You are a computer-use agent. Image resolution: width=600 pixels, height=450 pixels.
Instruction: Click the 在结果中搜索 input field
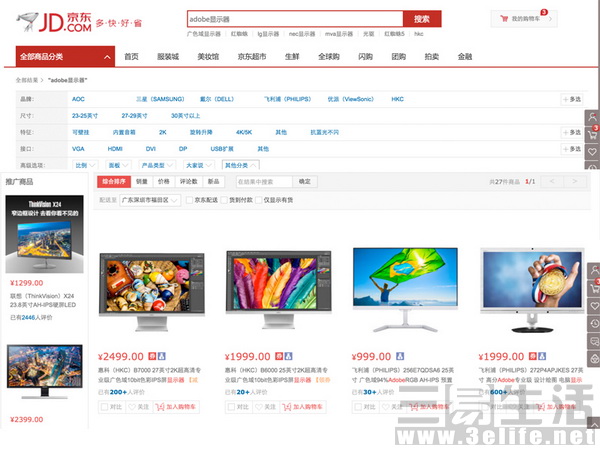[264, 181]
